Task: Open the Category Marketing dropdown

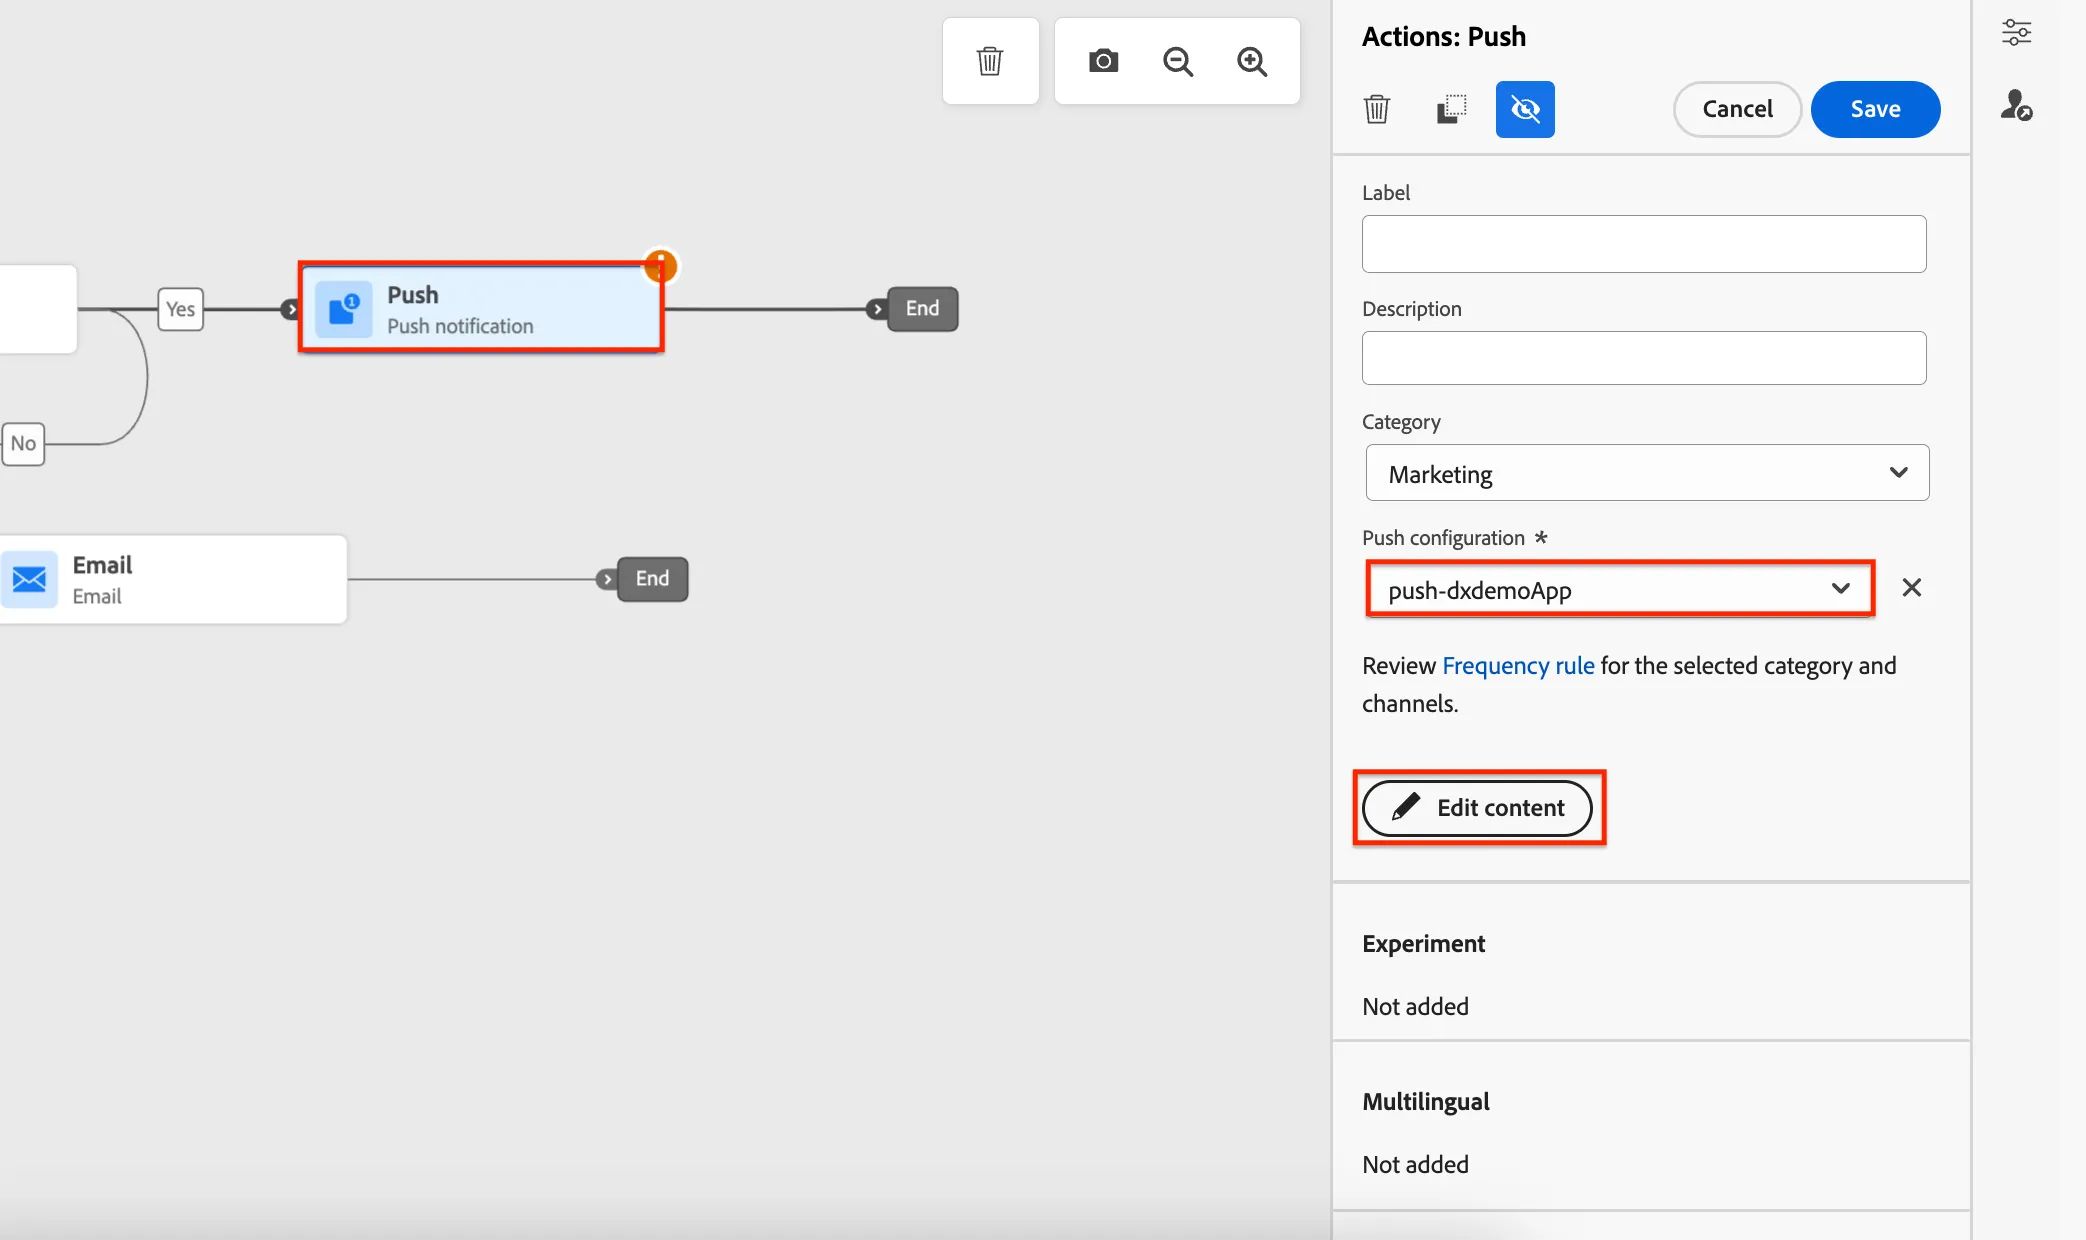Action: 1647,473
